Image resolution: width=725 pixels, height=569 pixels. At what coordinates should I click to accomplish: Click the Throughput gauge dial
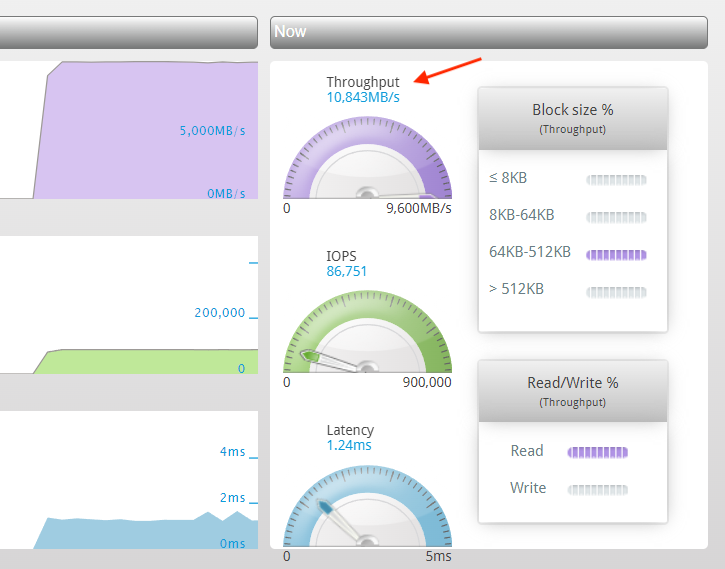click(x=368, y=158)
